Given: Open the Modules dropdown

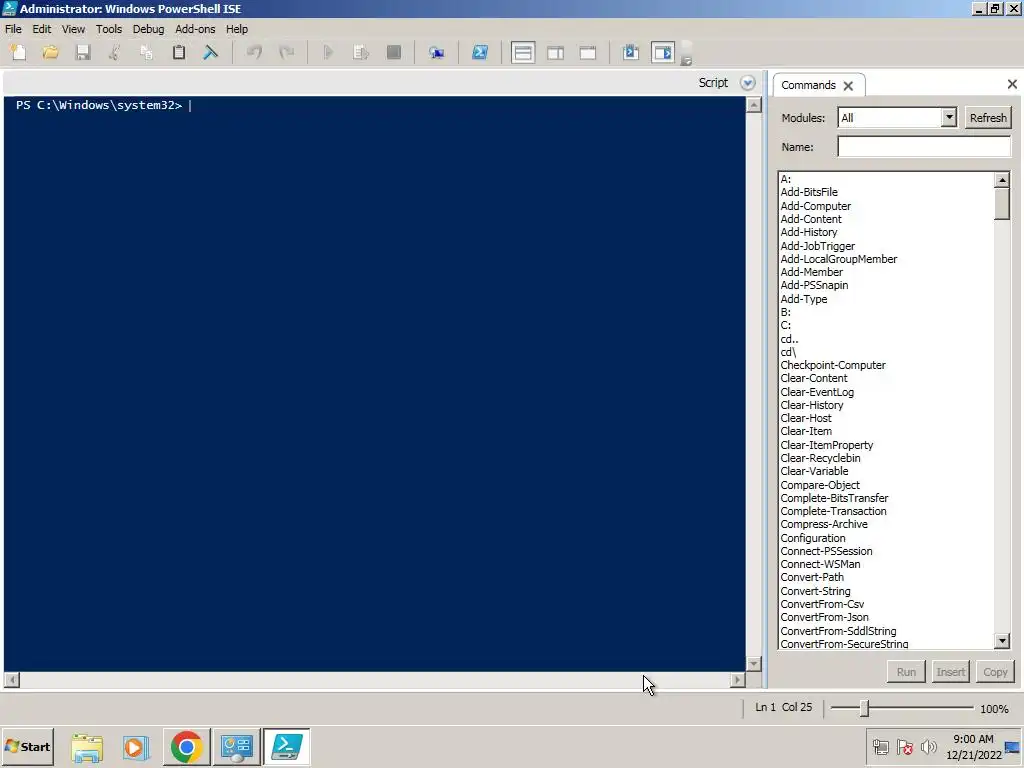Looking at the screenshot, I should pos(949,118).
